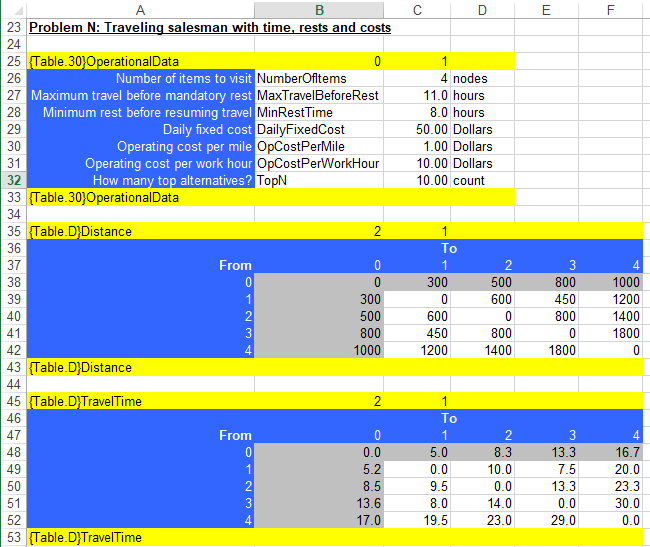Click travel time cell showing 19.5
This screenshot has height=547, width=650.
(416, 520)
